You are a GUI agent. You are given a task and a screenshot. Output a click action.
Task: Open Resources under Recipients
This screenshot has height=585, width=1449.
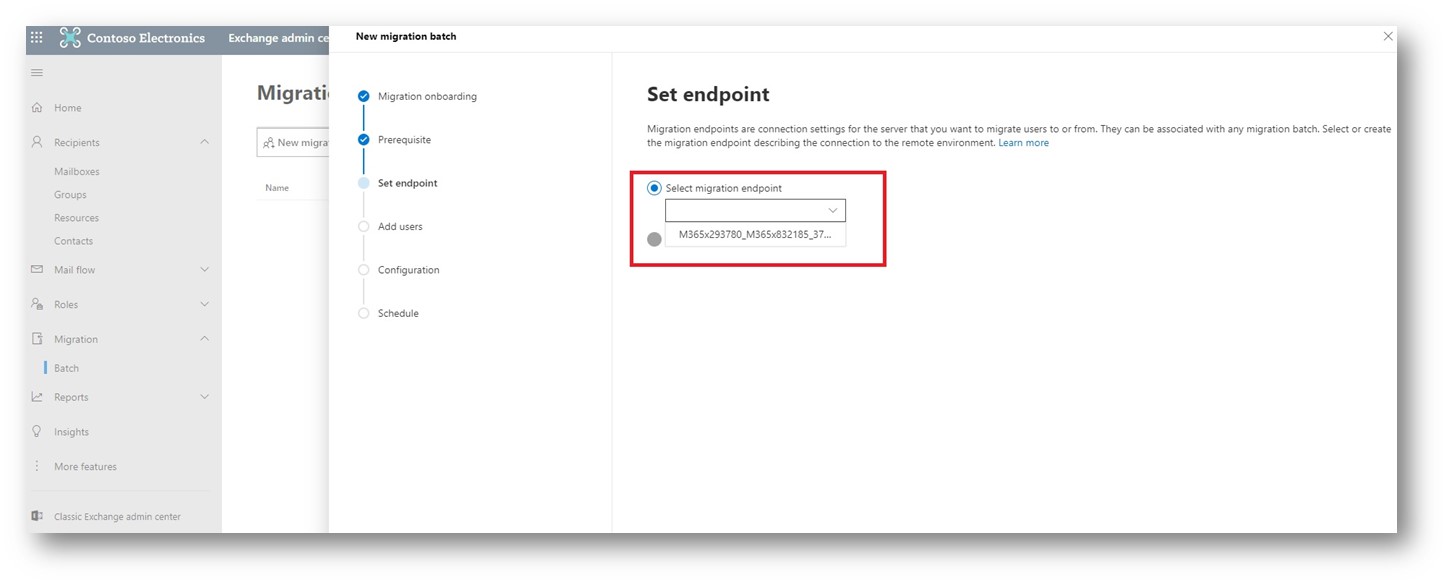(76, 218)
